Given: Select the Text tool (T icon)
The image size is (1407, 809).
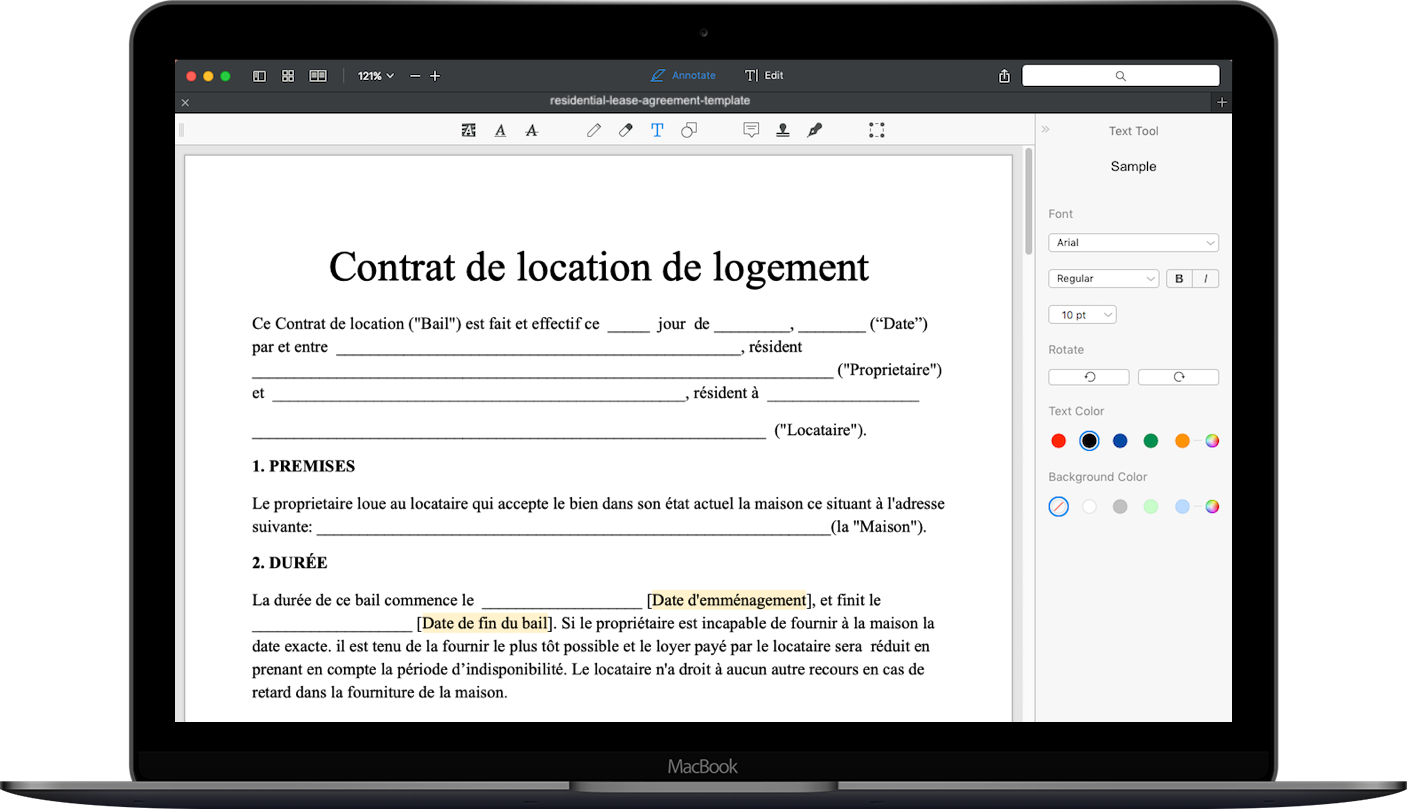Looking at the screenshot, I should pyautogui.click(x=657, y=130).
